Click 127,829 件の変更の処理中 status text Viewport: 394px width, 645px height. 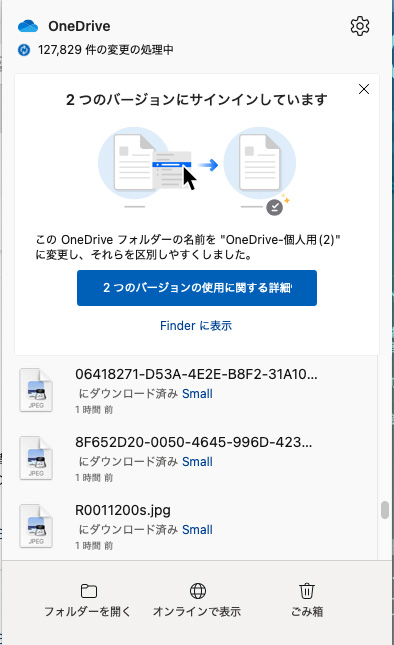(x=106, y=50)
